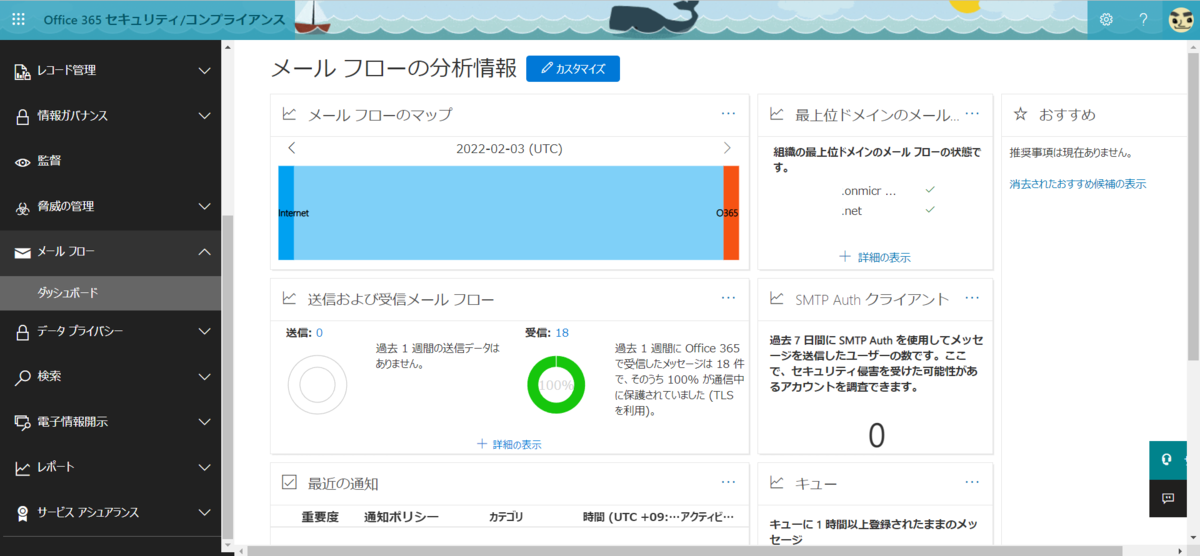Expand the データ プライバシー section chevron
The height and width of the screenshot is (556, 1200).
click(x=204, y=331)
